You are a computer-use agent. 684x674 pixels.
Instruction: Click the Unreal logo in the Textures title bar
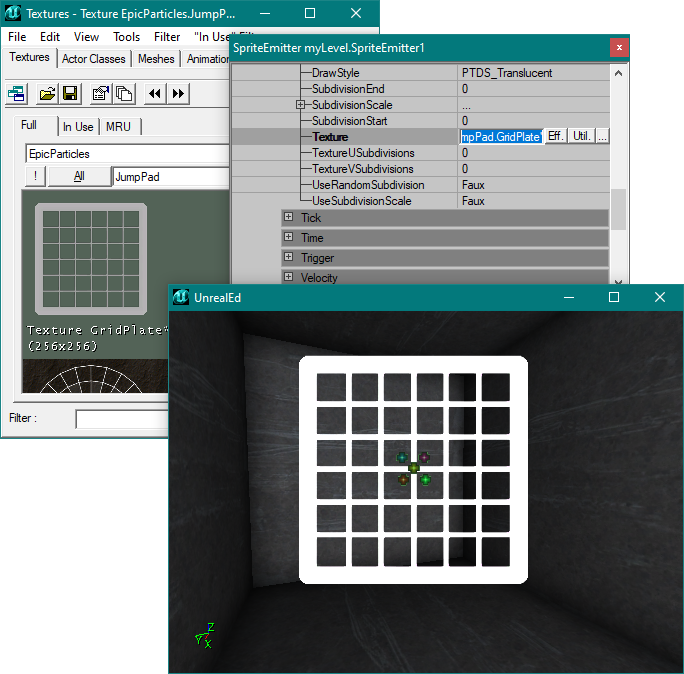pos(12,13)
